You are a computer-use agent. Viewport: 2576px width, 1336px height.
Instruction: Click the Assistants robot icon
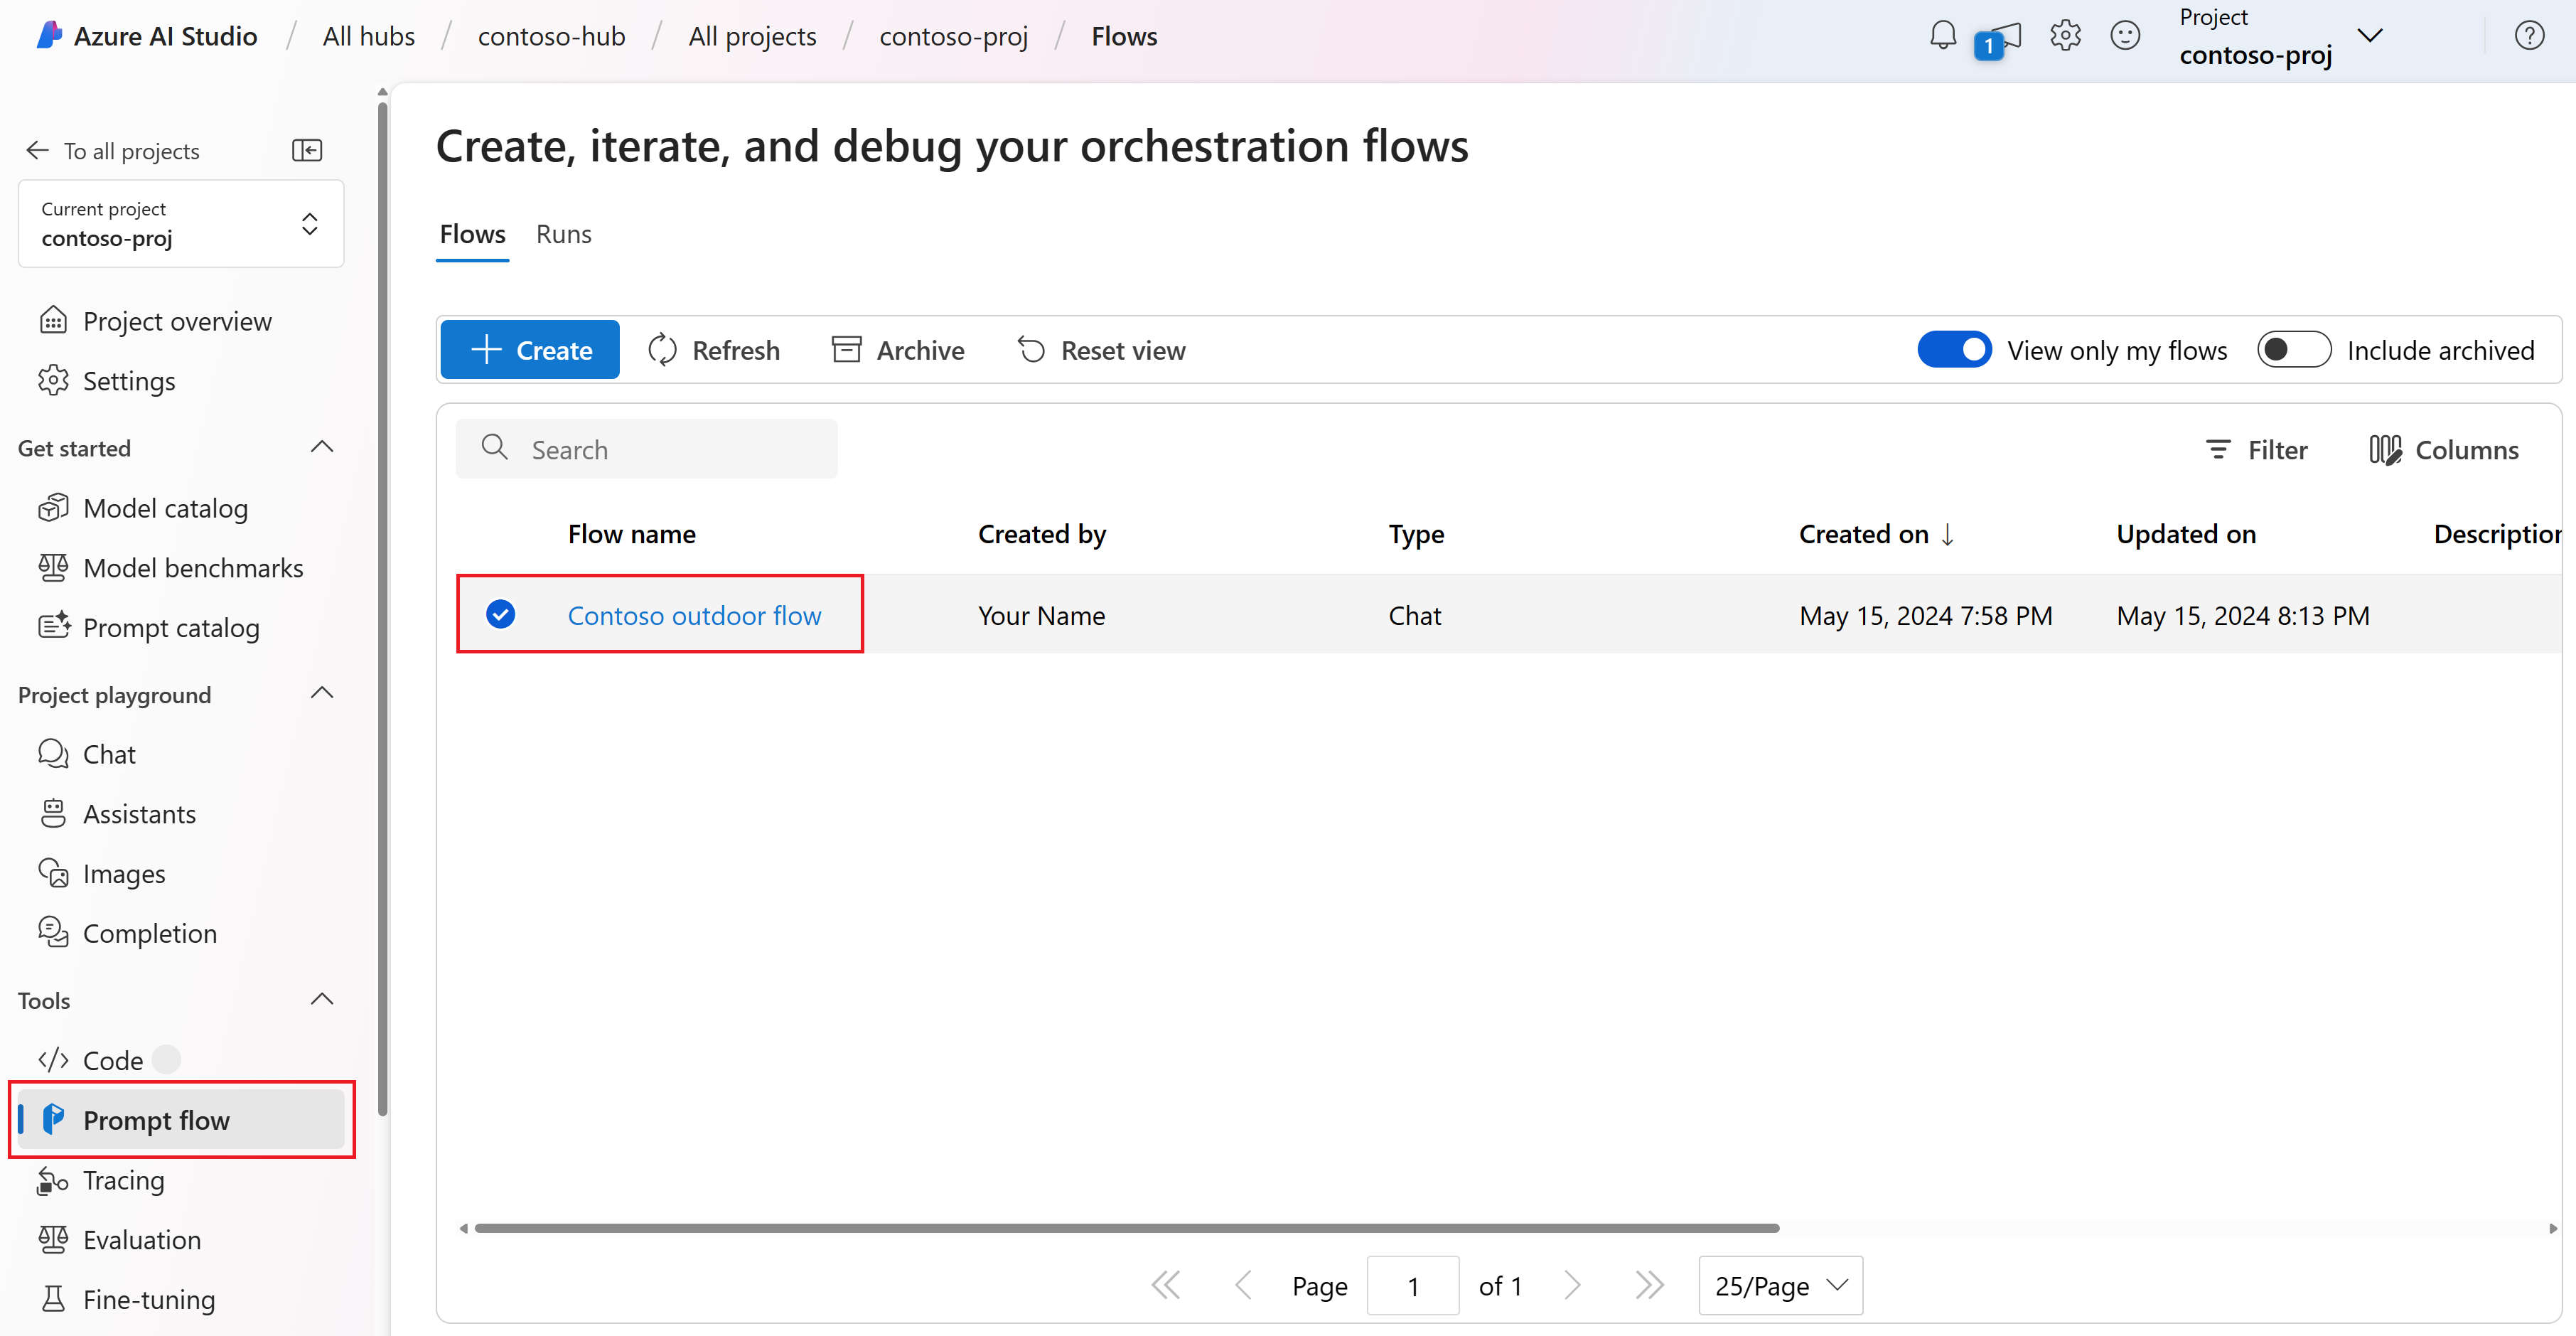pyautogui.click(x=53, y=814)
